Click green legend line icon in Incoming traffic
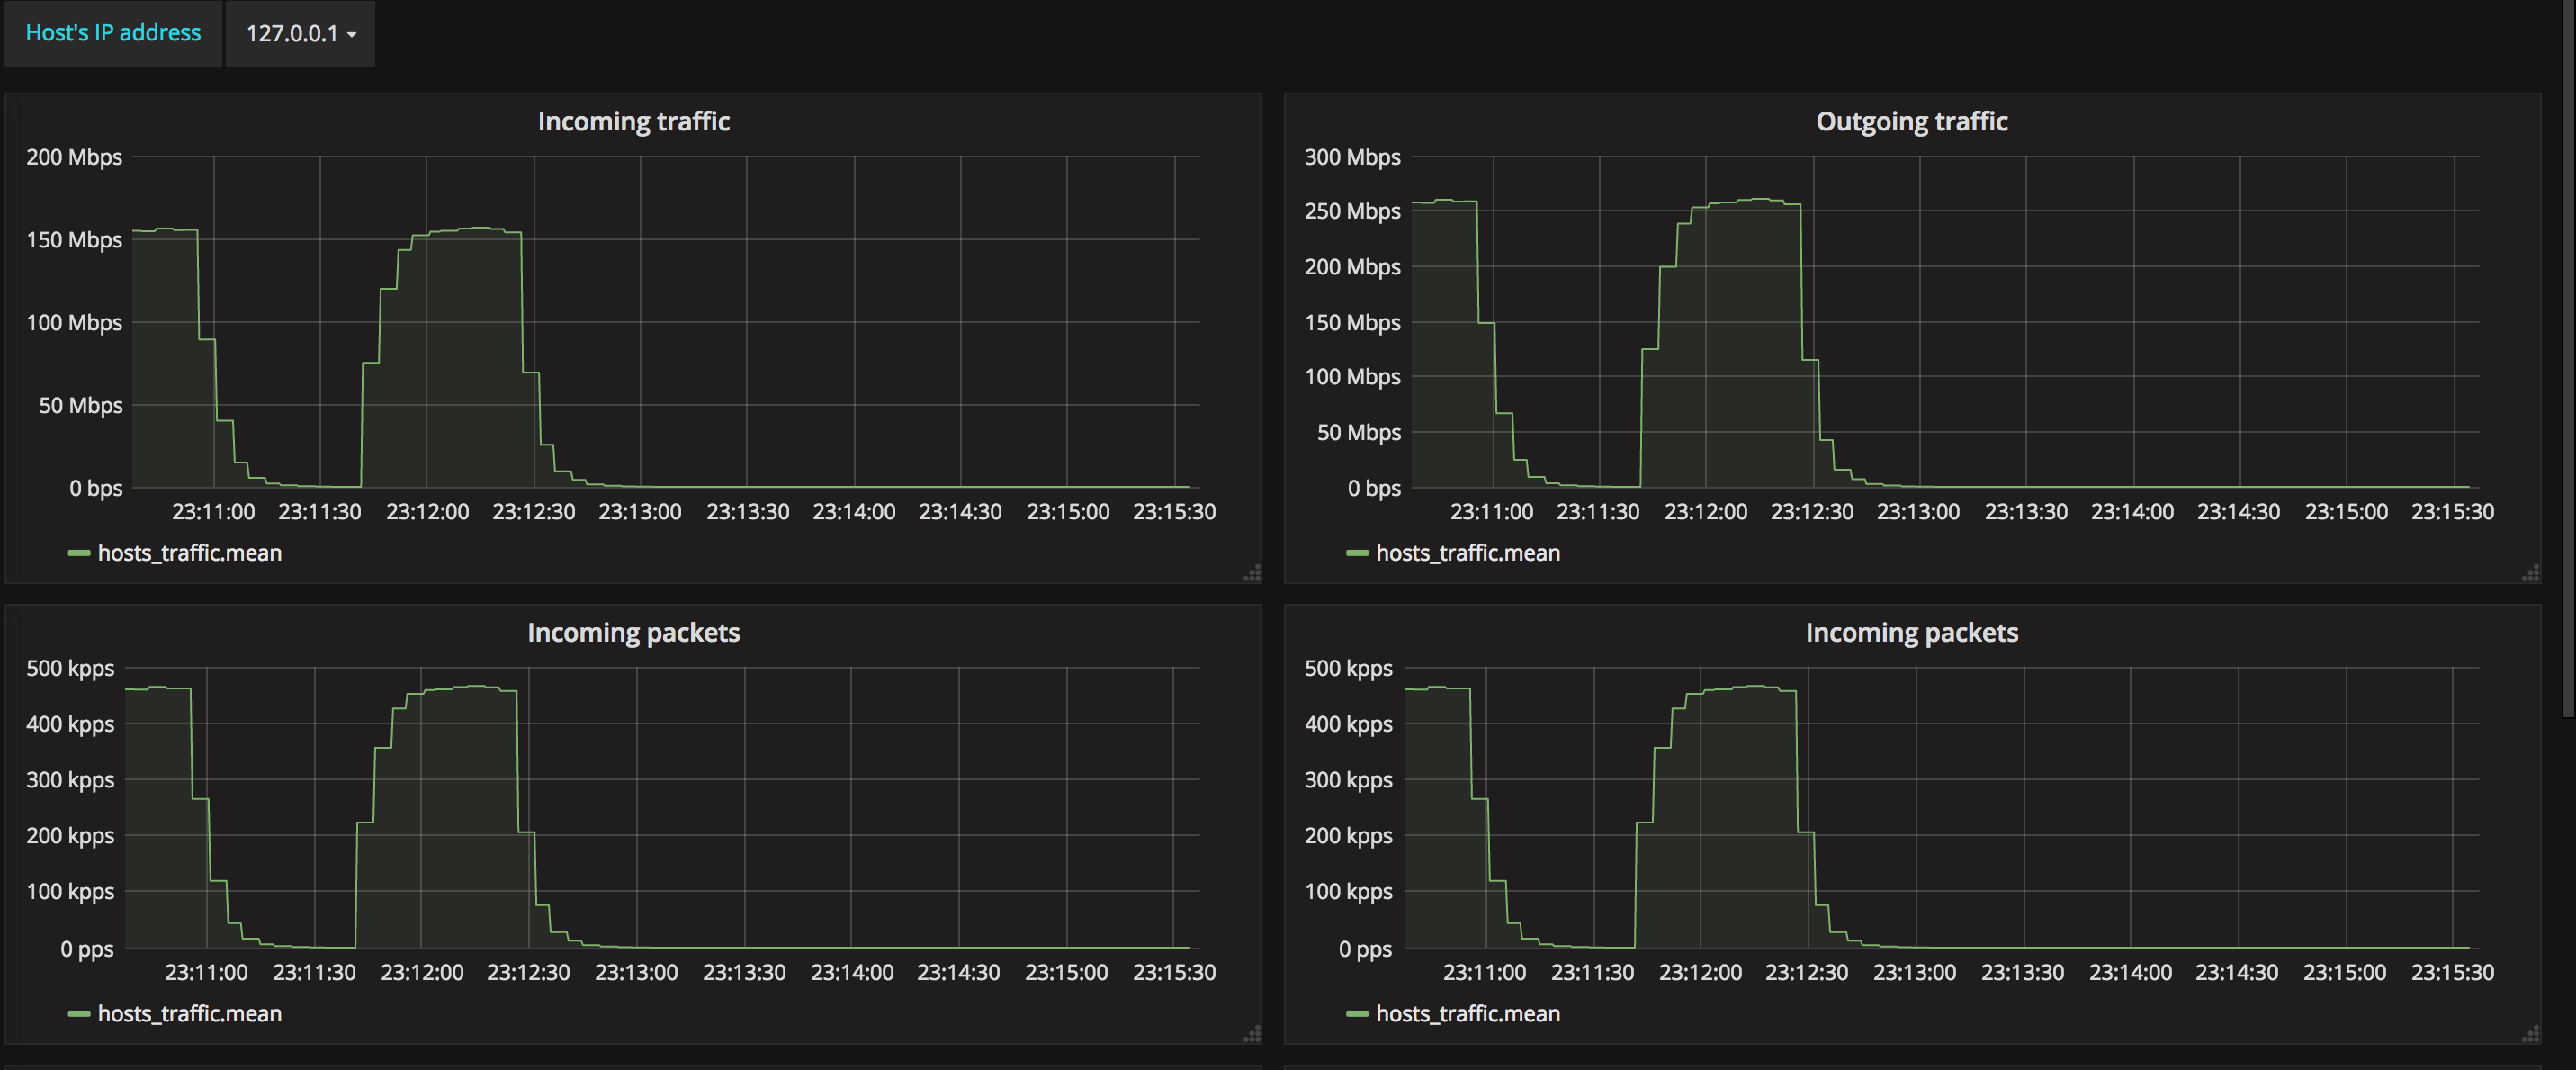 tap(79, 553)
